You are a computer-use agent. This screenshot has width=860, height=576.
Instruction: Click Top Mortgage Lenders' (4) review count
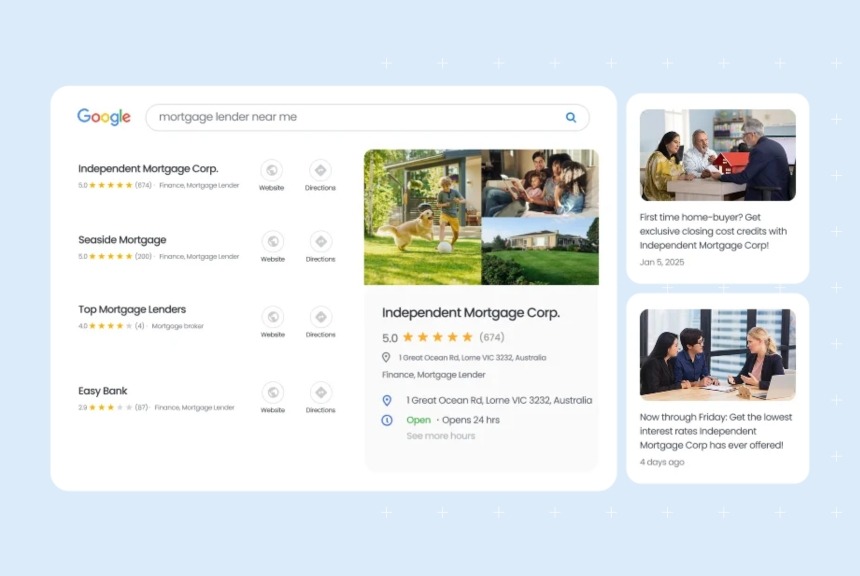[139, 326]
